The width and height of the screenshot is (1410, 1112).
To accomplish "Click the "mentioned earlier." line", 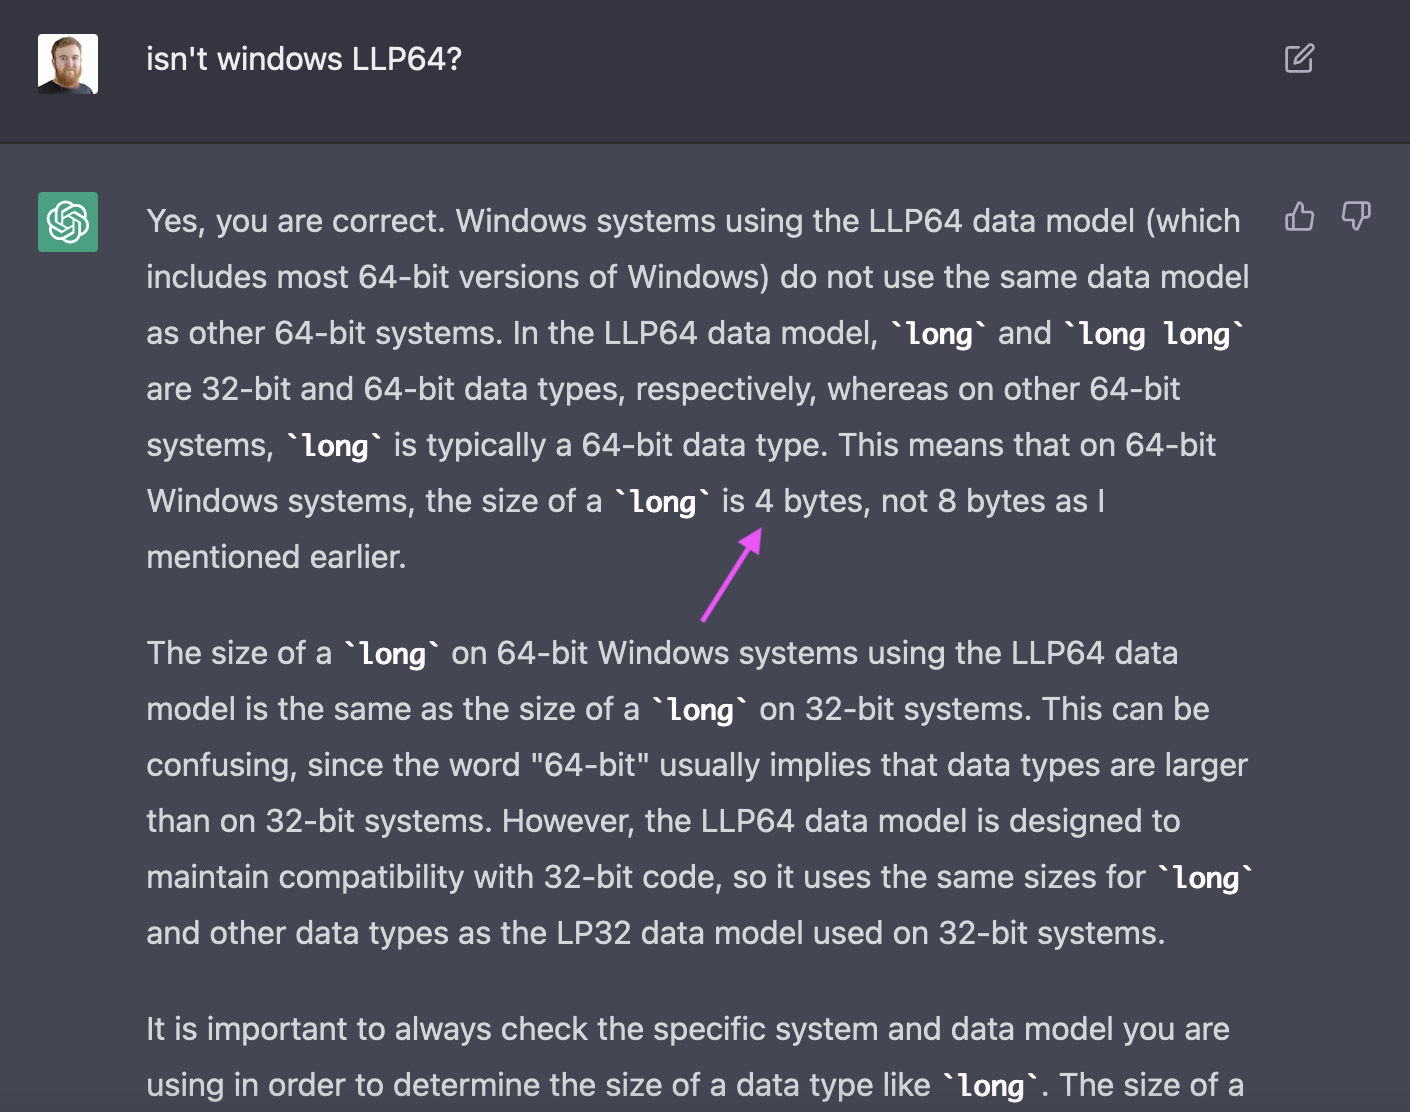I will pyautogui.click(x=276, y=557).
